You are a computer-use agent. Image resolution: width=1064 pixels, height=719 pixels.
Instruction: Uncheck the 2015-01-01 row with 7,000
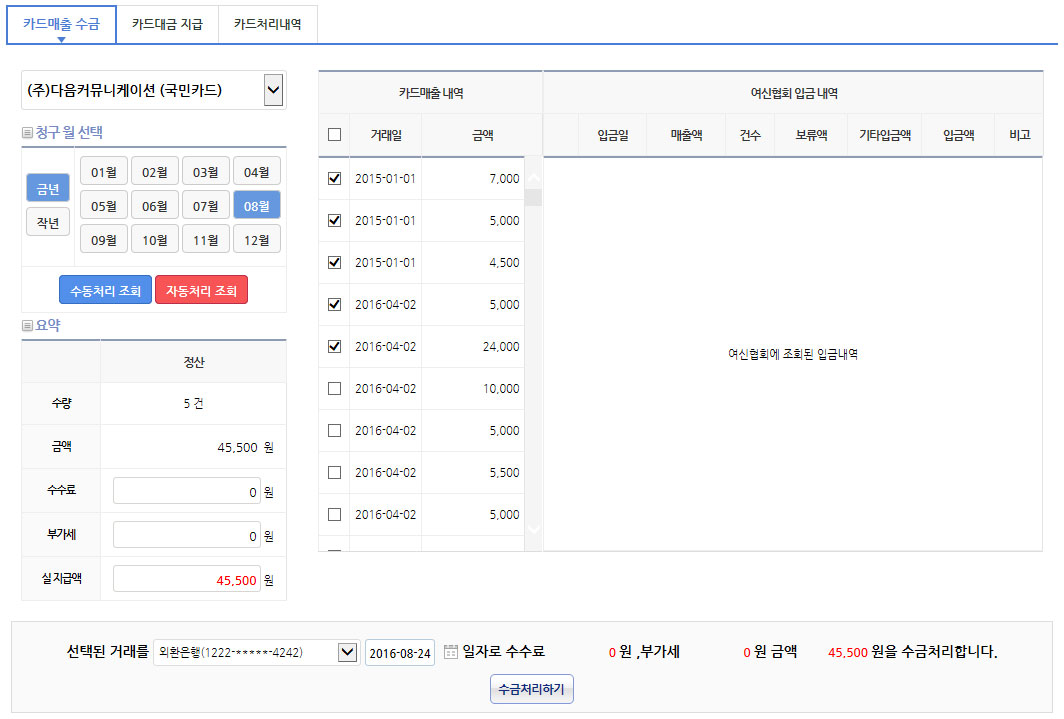pyautogui.click(x=335, y=178)
